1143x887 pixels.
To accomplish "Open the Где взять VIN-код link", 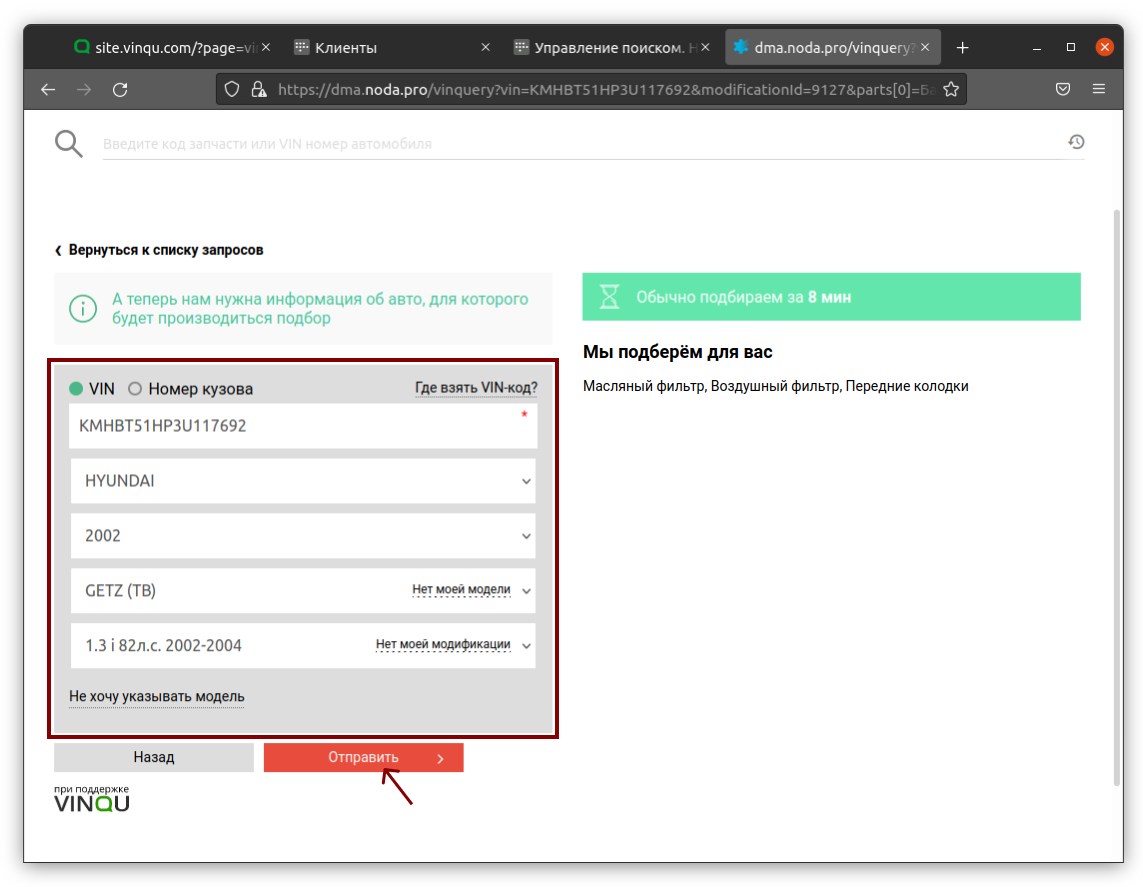I will pos(476,388).
